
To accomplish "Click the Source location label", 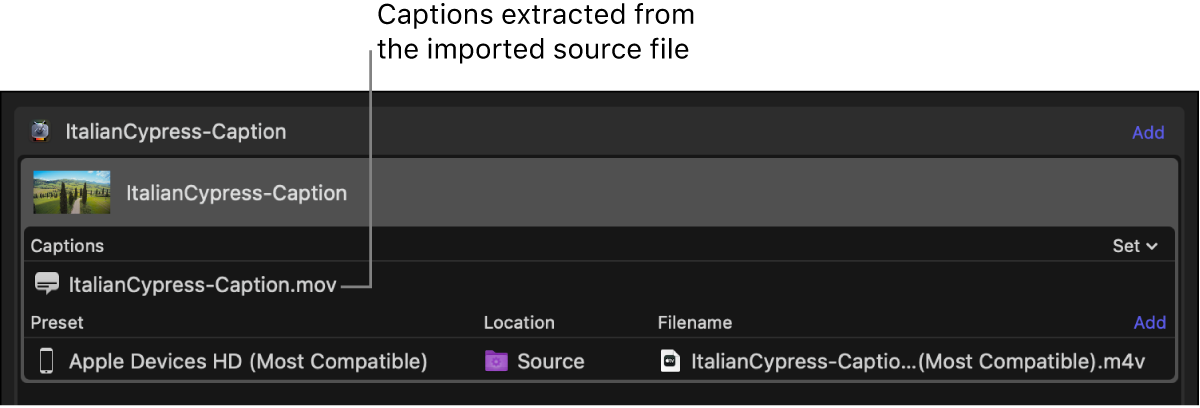I will [x=550, y=361].
